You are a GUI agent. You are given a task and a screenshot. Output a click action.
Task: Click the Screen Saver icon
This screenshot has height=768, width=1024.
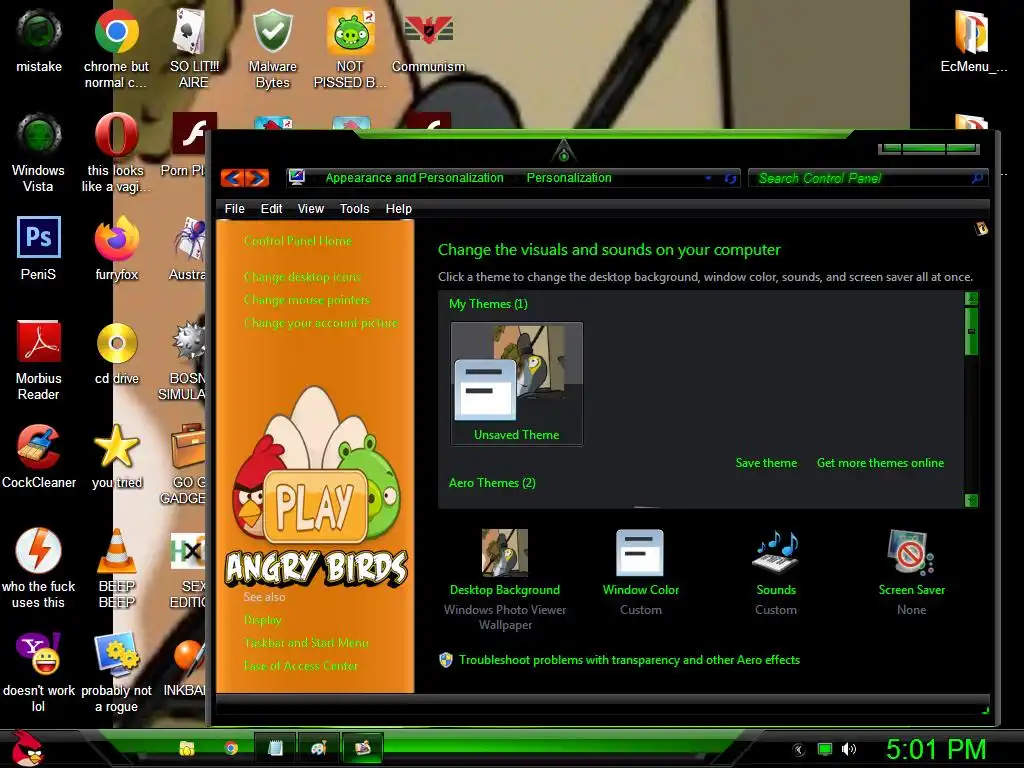pyautogui.click(x=911, y=552)
